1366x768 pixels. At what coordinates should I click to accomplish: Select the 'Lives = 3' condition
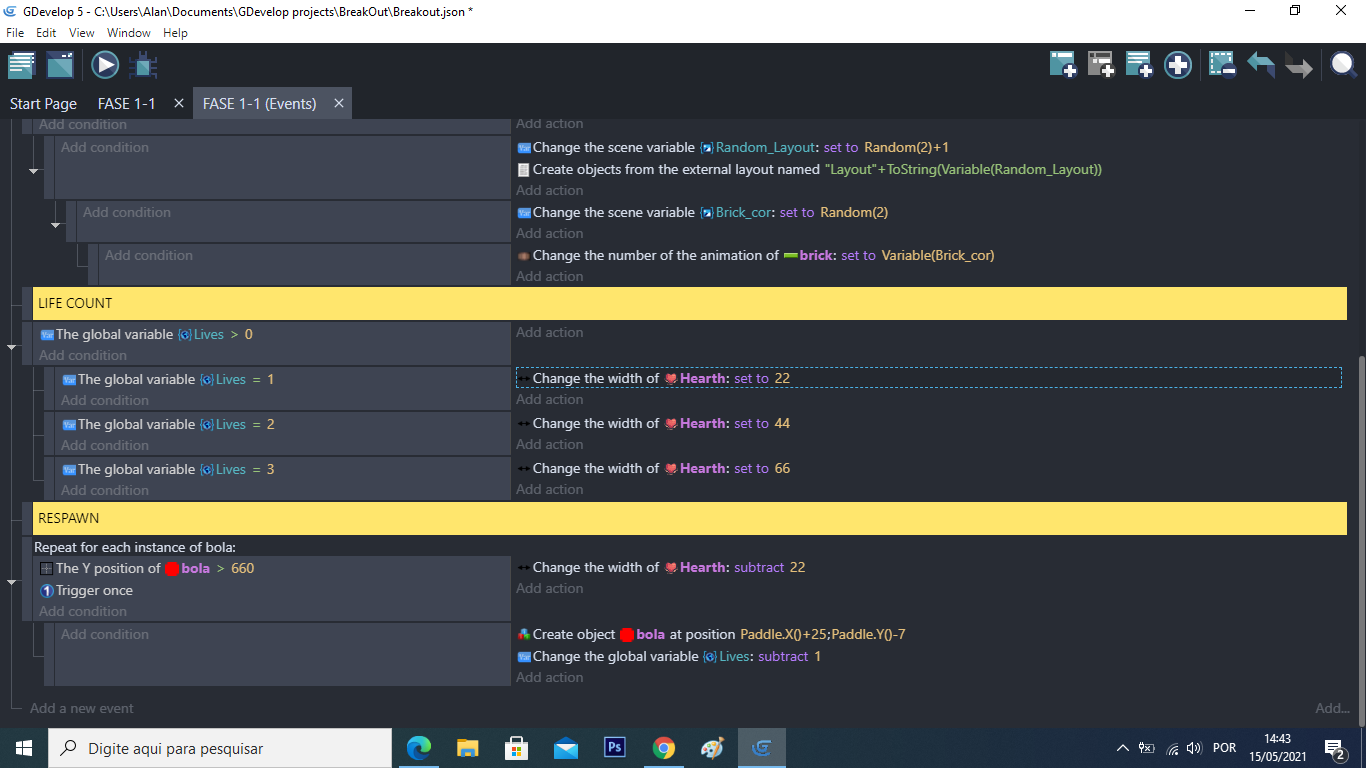(168, 469)
